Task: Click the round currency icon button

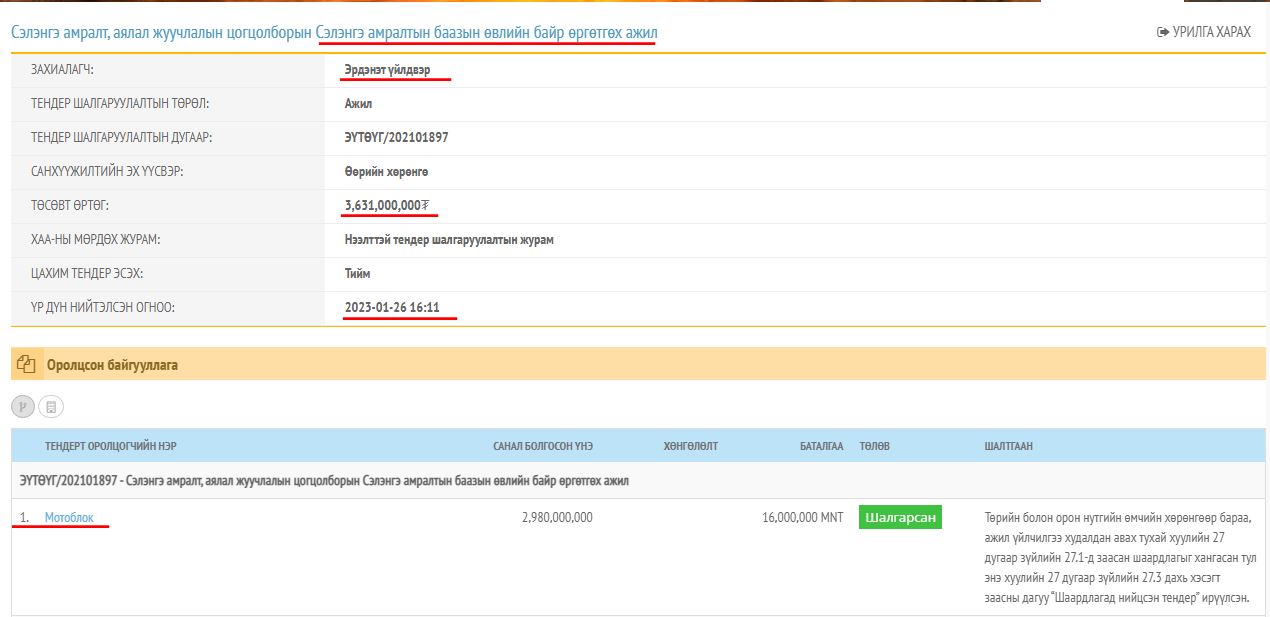Action: [x=23, y=407]
